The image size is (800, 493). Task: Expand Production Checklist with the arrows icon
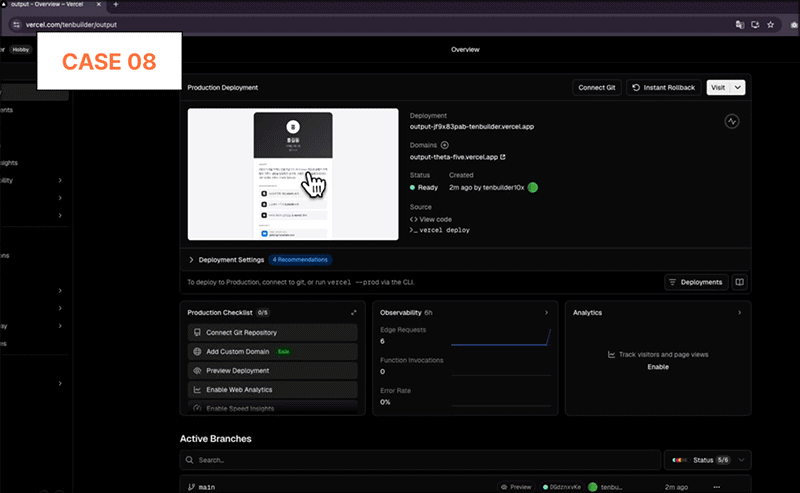pos(354,312)
